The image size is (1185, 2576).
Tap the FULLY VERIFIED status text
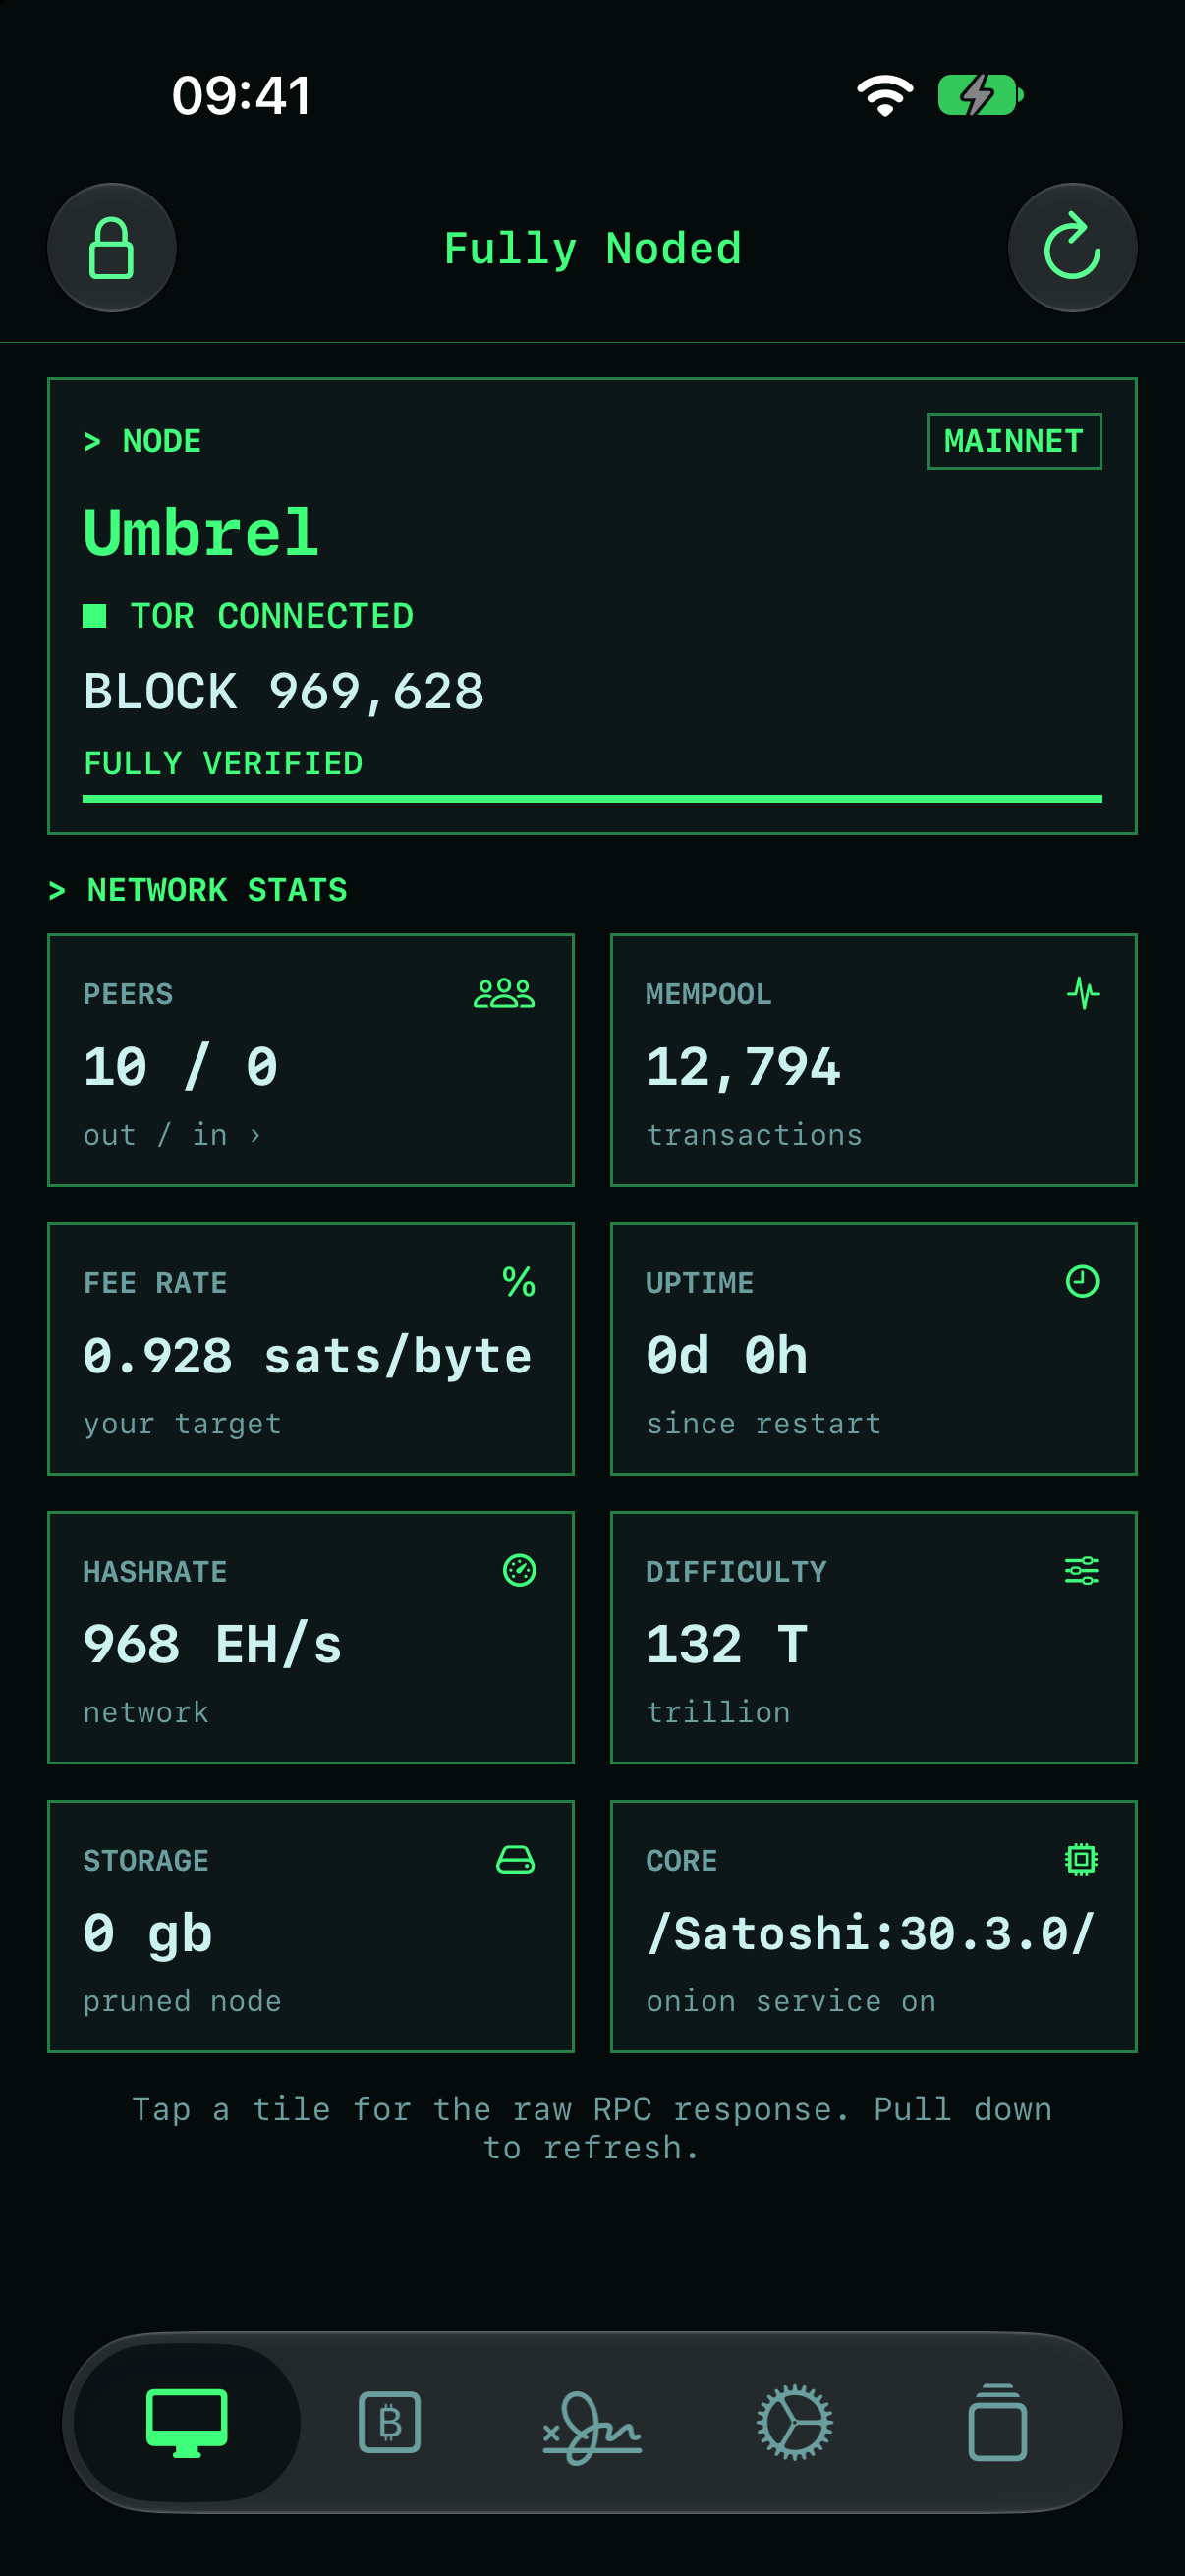click(x=223, y=764)
